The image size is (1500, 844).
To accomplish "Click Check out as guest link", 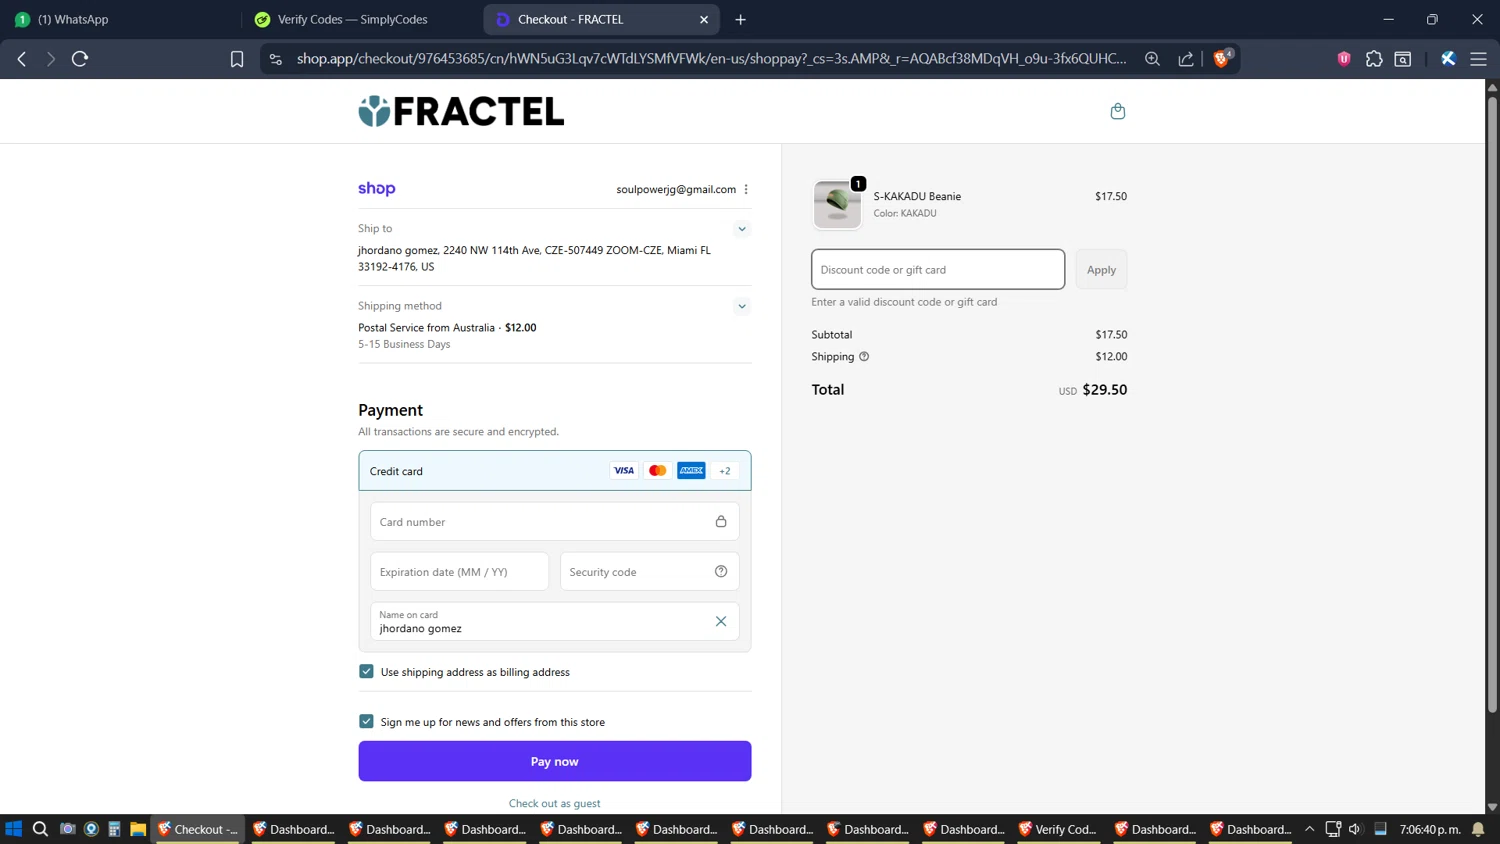I will tap(555, 803).
